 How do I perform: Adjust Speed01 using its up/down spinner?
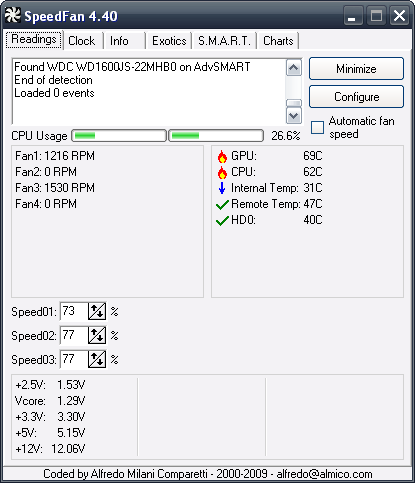tap(97, 311)
